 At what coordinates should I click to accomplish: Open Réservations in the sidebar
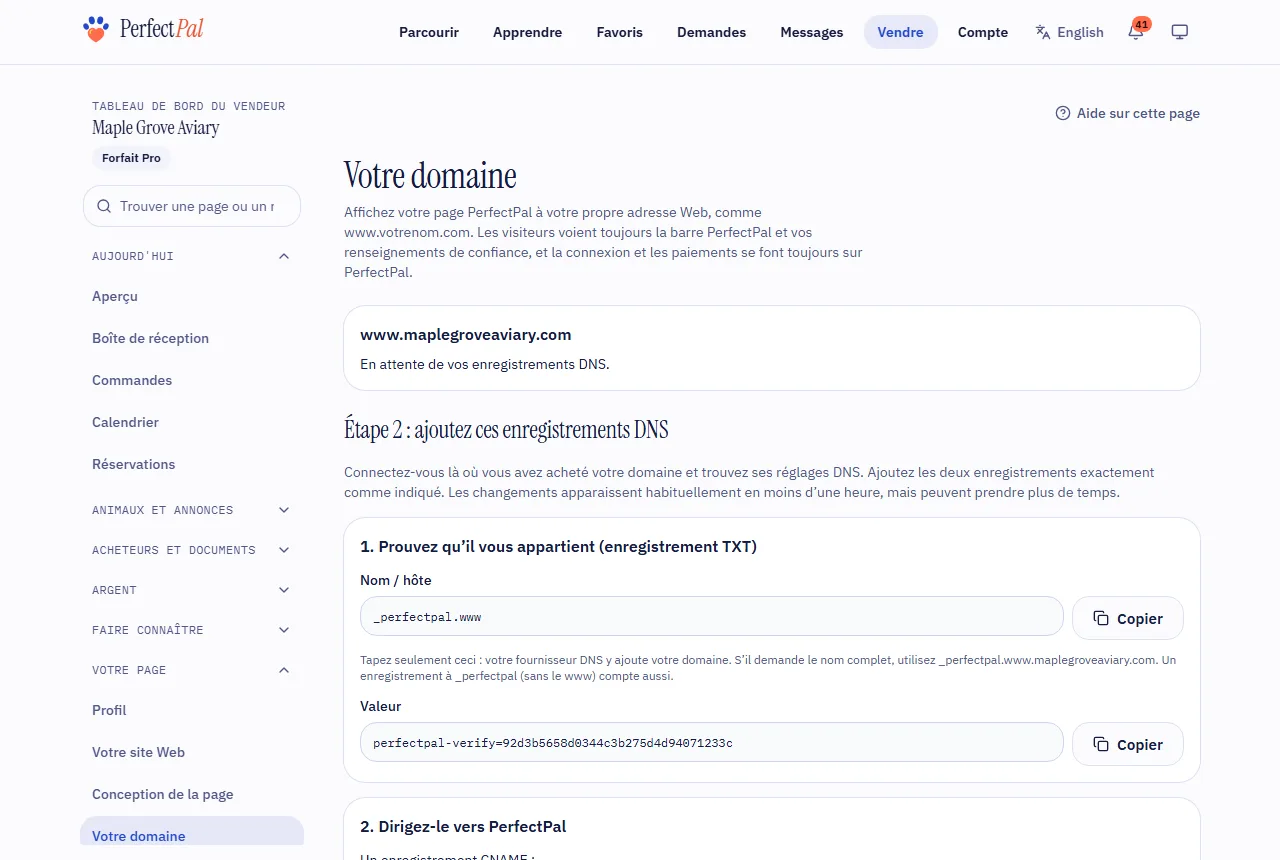[192, 464]
